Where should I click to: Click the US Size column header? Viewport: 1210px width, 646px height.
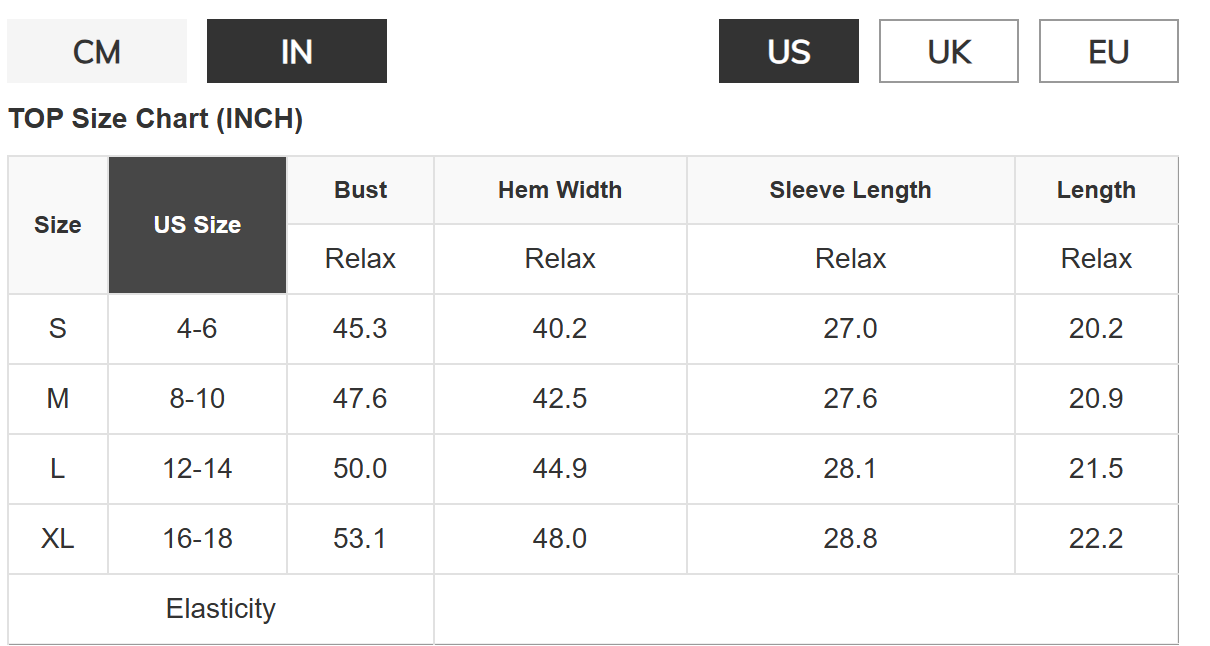197,225
